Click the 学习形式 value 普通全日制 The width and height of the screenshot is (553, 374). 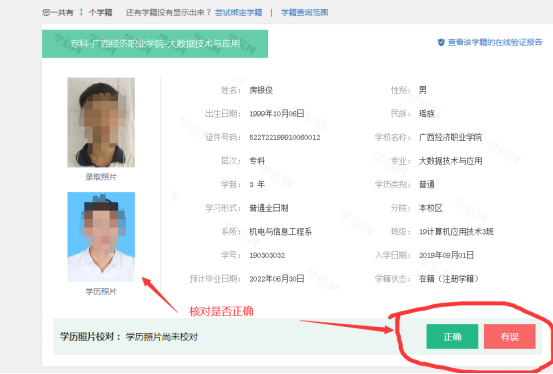pyautogui.click(x=269, y=208)
